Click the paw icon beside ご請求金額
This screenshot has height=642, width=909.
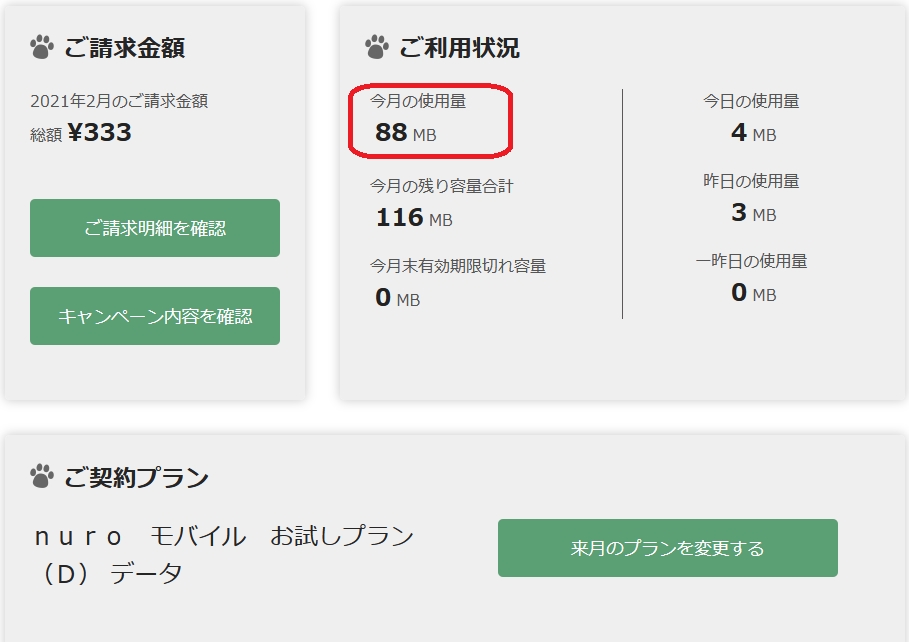click(x=42, y=46)
